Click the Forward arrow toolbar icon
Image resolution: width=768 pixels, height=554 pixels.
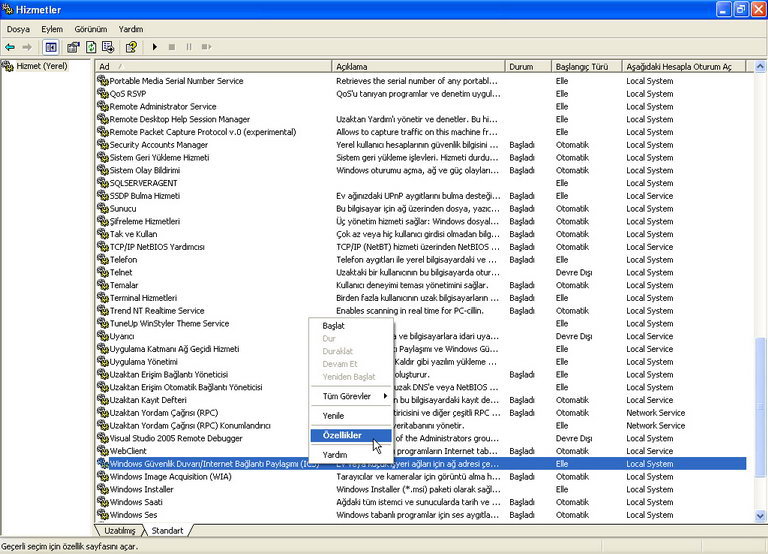click(27, 47)
